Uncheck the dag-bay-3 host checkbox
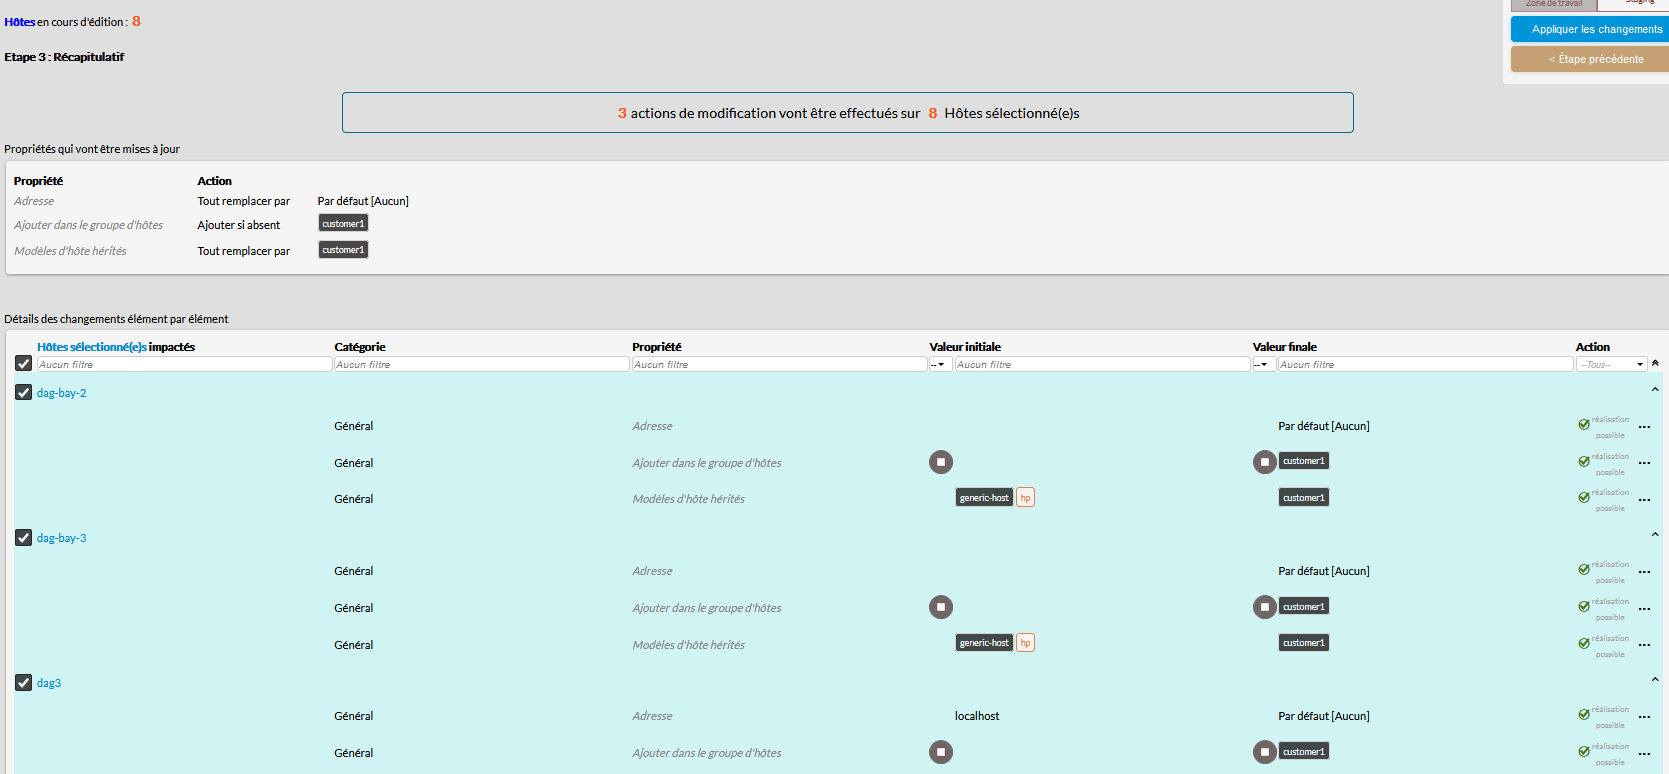1669x774 pixels. pyautogui.click(x=24, y=538)
